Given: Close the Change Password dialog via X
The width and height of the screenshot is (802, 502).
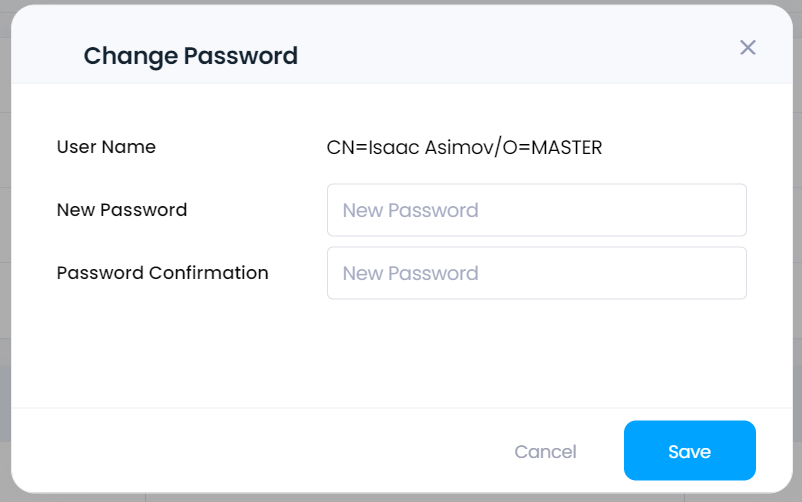Looking at the screenshot, I should point(748,48).
